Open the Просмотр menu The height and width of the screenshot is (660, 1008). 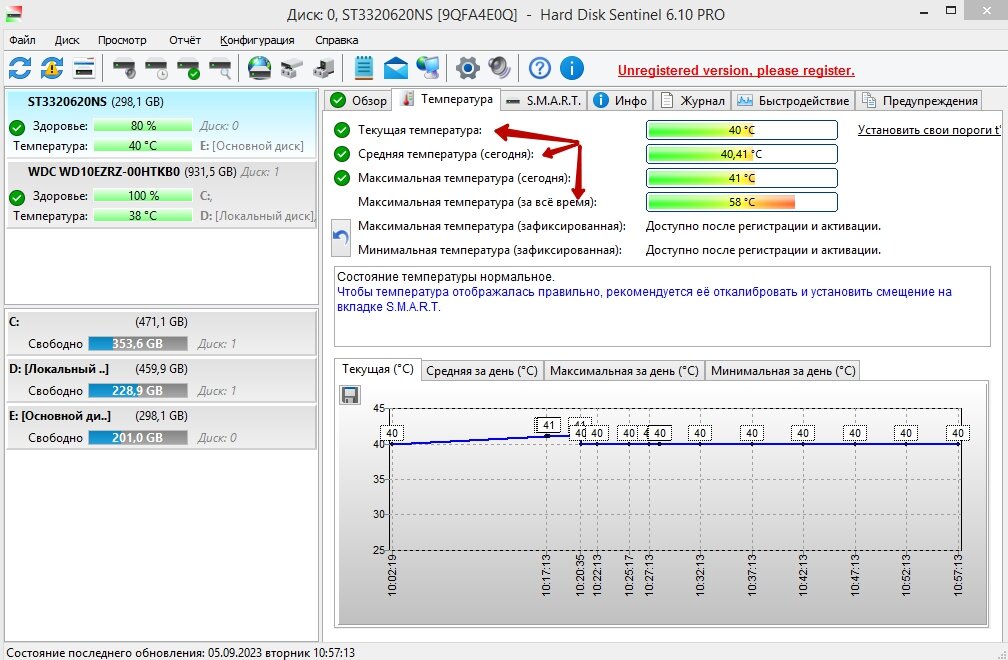click(122, 40)
